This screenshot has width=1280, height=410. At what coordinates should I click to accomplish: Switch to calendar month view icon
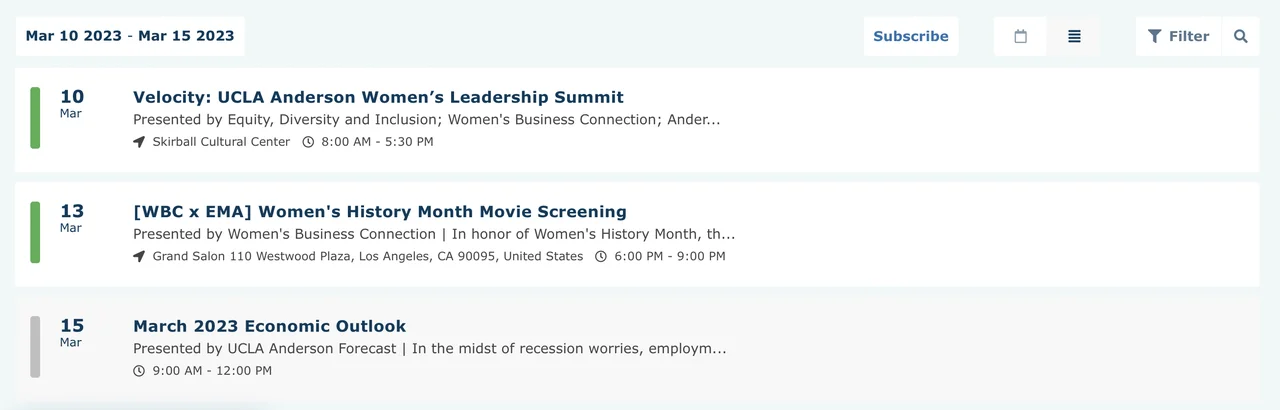click(x=1020, y=36)
